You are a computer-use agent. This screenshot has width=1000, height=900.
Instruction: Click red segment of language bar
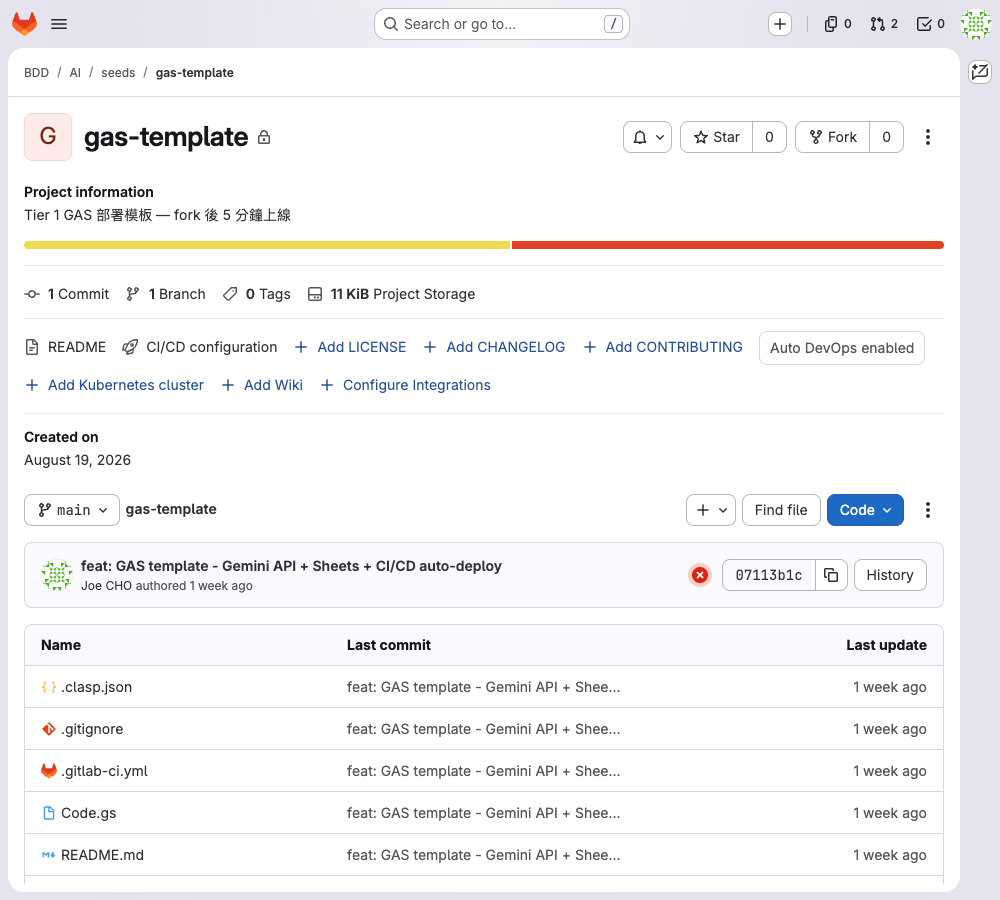(728, 245)
